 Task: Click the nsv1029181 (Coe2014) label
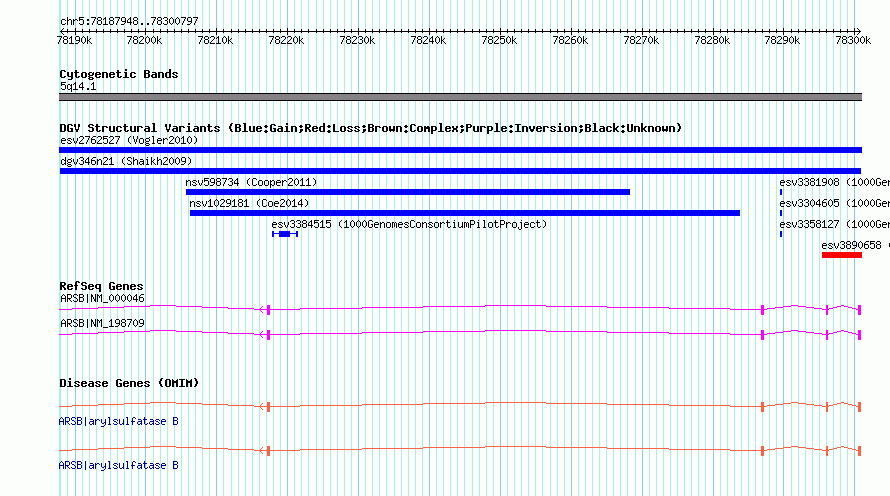point(249,203)
